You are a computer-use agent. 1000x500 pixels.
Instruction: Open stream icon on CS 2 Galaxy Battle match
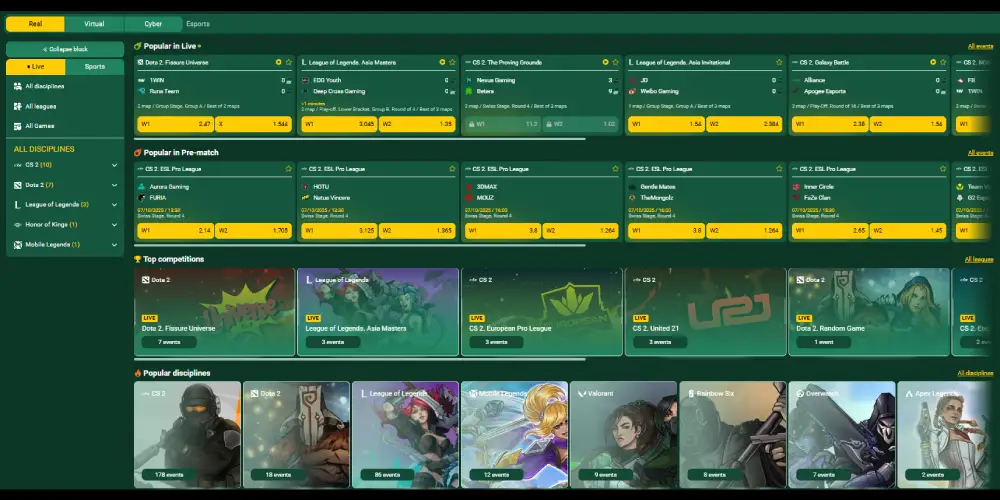point(933,62)
